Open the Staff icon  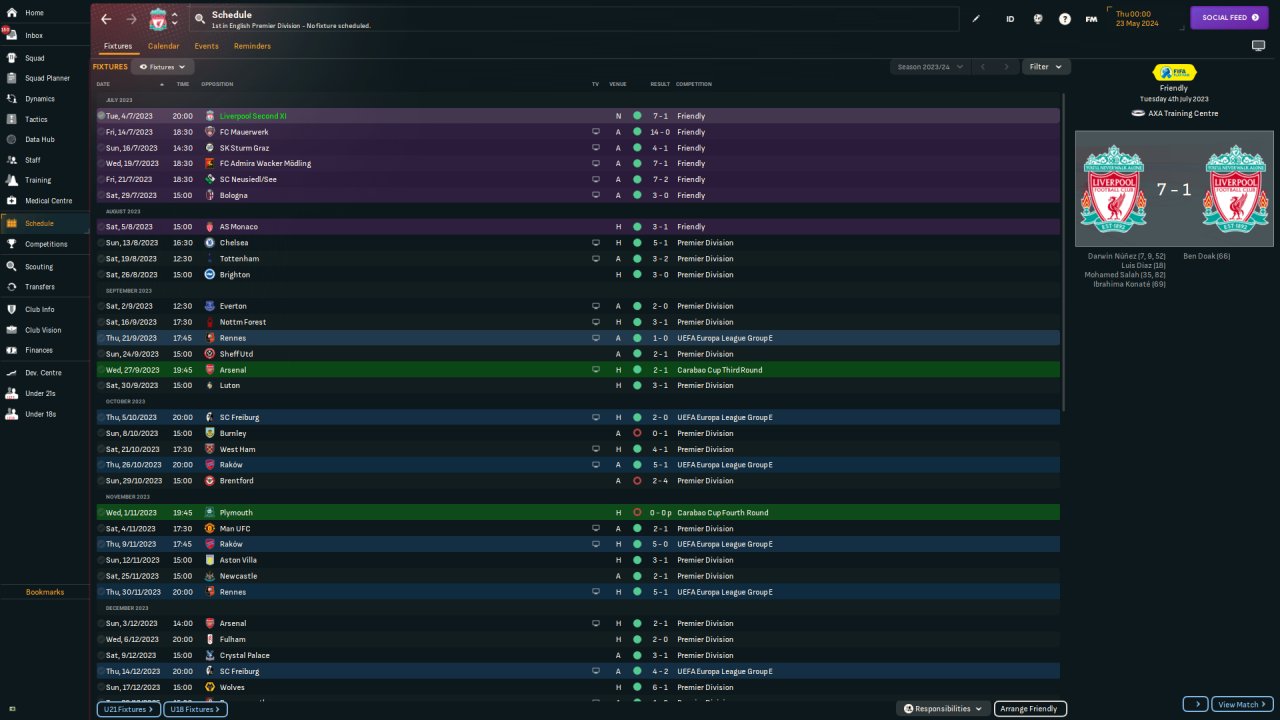(x=12, y=160)
